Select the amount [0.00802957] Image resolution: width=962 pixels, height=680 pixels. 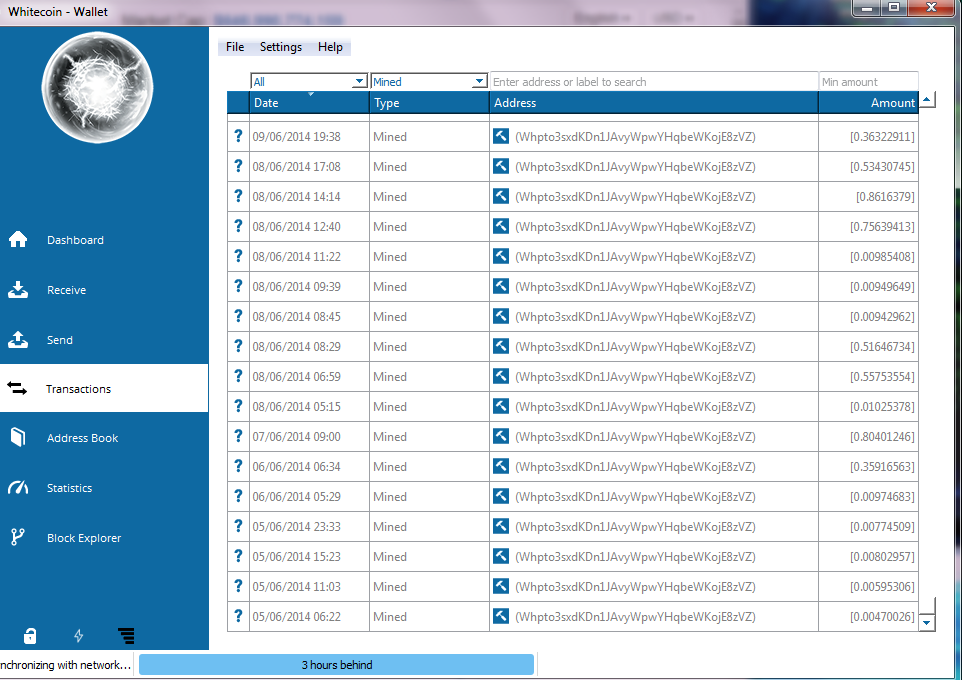click(x=882, y=557)
